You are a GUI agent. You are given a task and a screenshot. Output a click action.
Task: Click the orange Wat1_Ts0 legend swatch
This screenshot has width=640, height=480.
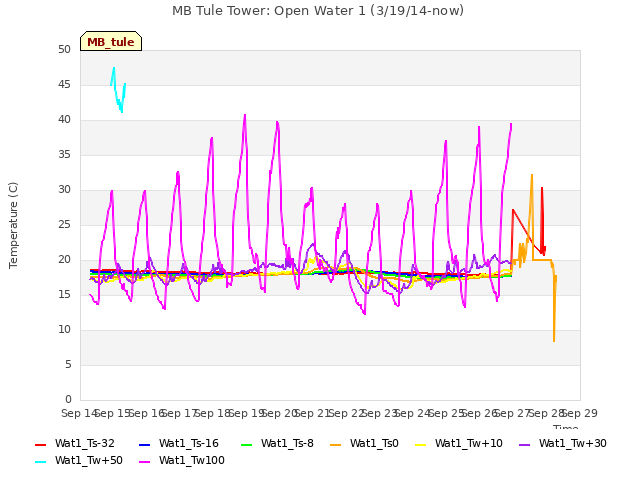tap(336, 444)
